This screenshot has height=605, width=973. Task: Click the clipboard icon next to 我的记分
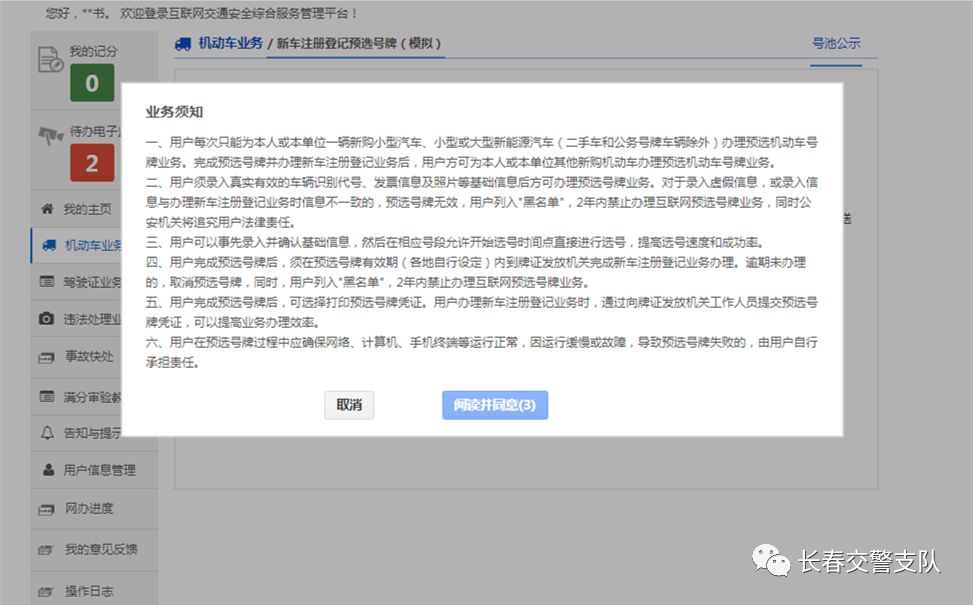[48, 56]
